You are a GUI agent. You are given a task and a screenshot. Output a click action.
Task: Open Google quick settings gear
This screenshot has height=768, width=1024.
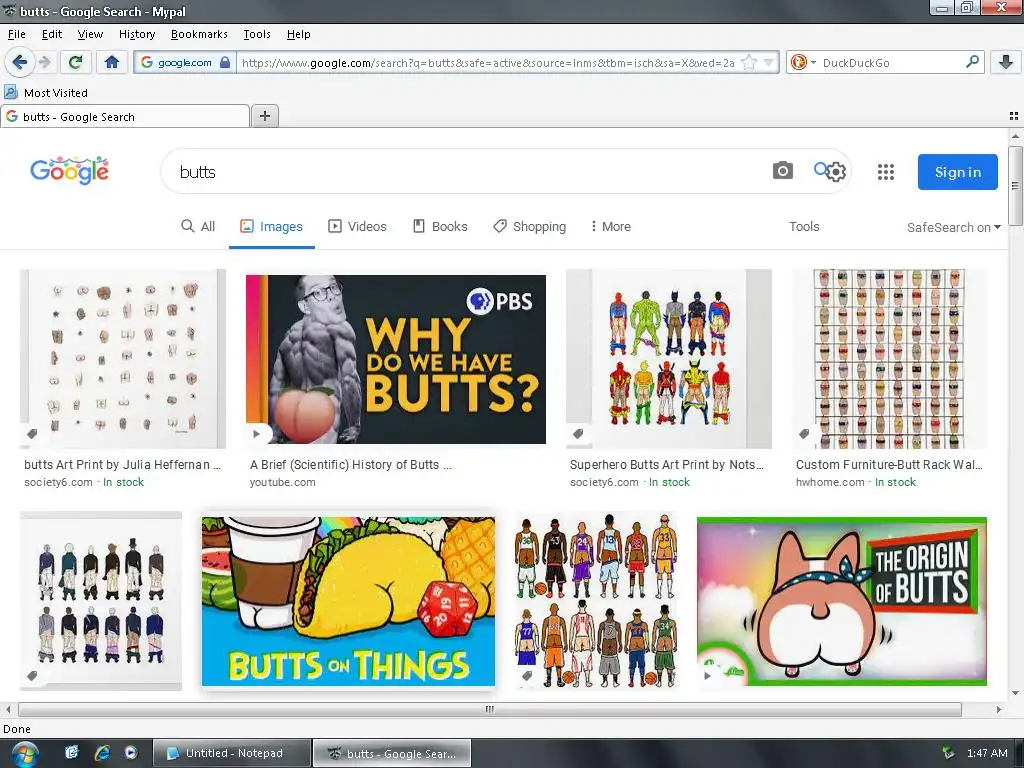(837, 172)
